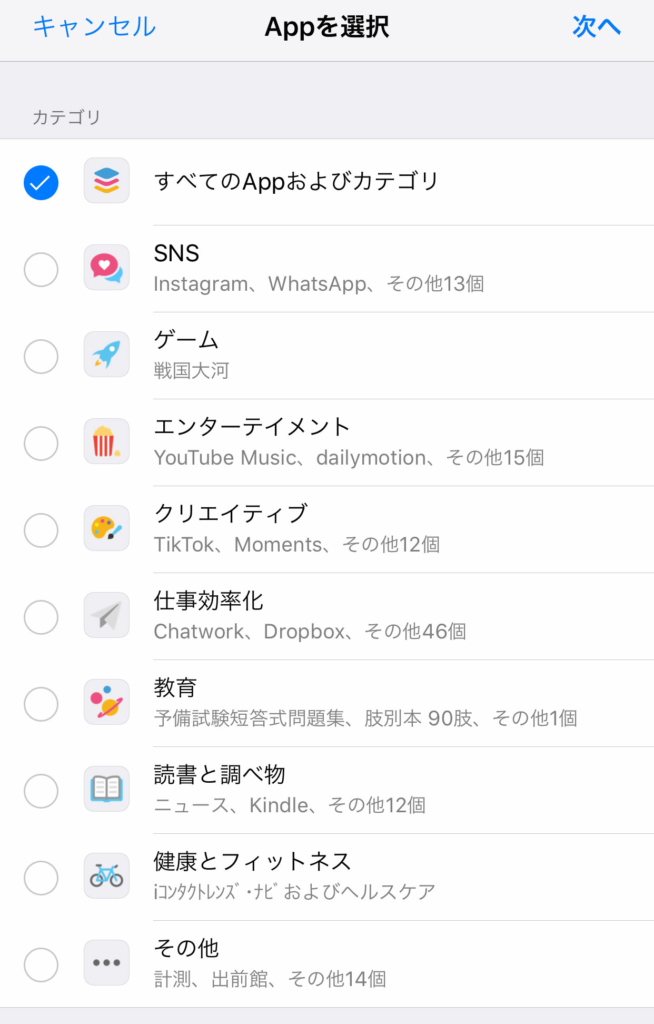The image size is (654, 1024).
Task: Tap the paint palette icon for クリエイティブ
Action: [x=106, y=529]
